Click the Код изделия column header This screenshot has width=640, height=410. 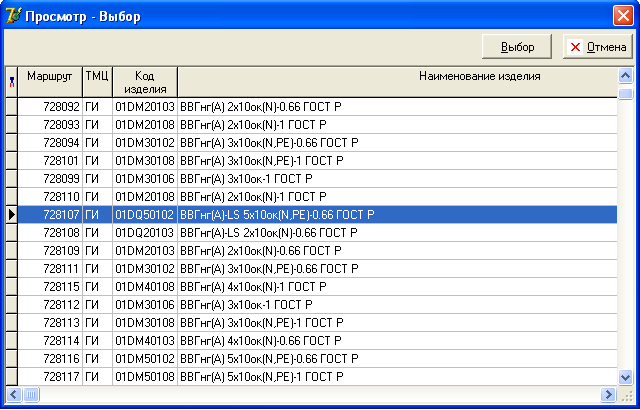click(145, 82)
